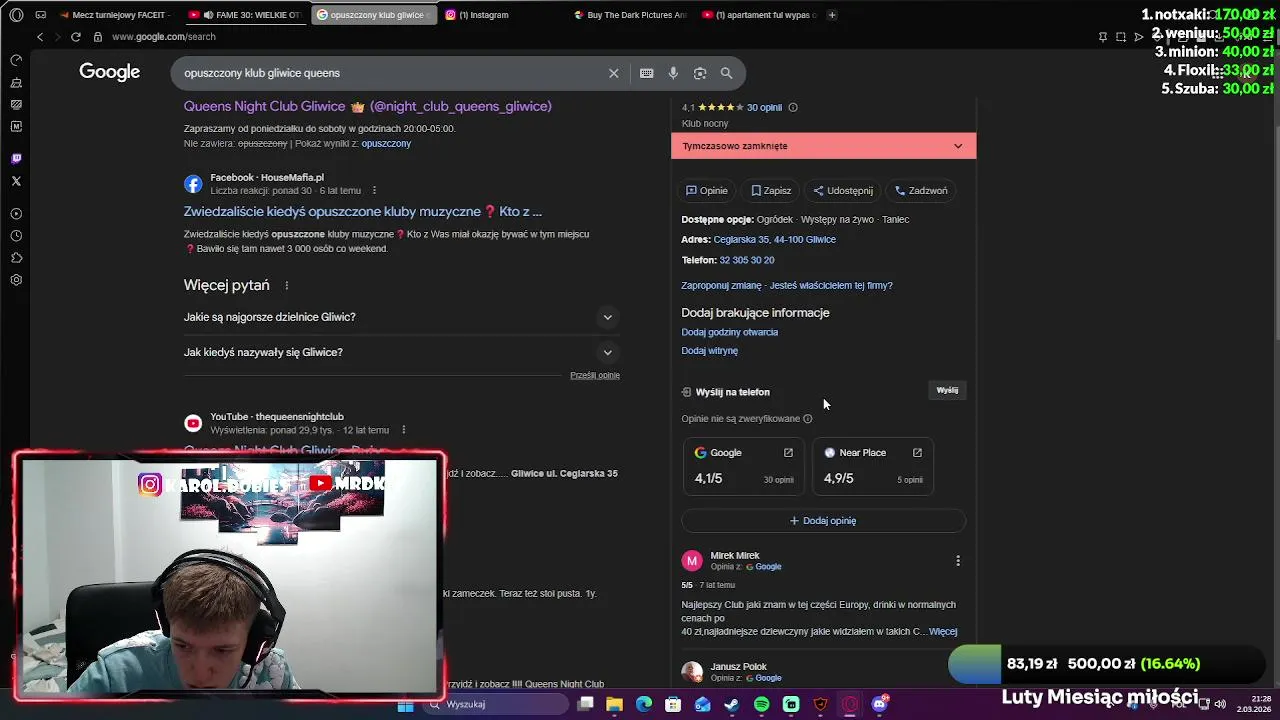The width and height of the screenshot is (1280, 720).
Task: Call the club with Zadzwoń button
Action: tap(921, 190)
